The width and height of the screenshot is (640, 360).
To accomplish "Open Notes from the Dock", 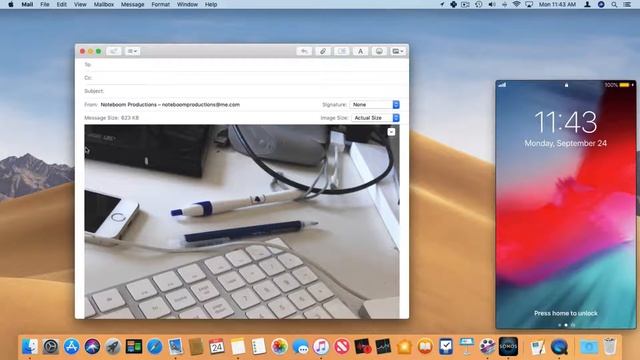I will pos(238,347).
